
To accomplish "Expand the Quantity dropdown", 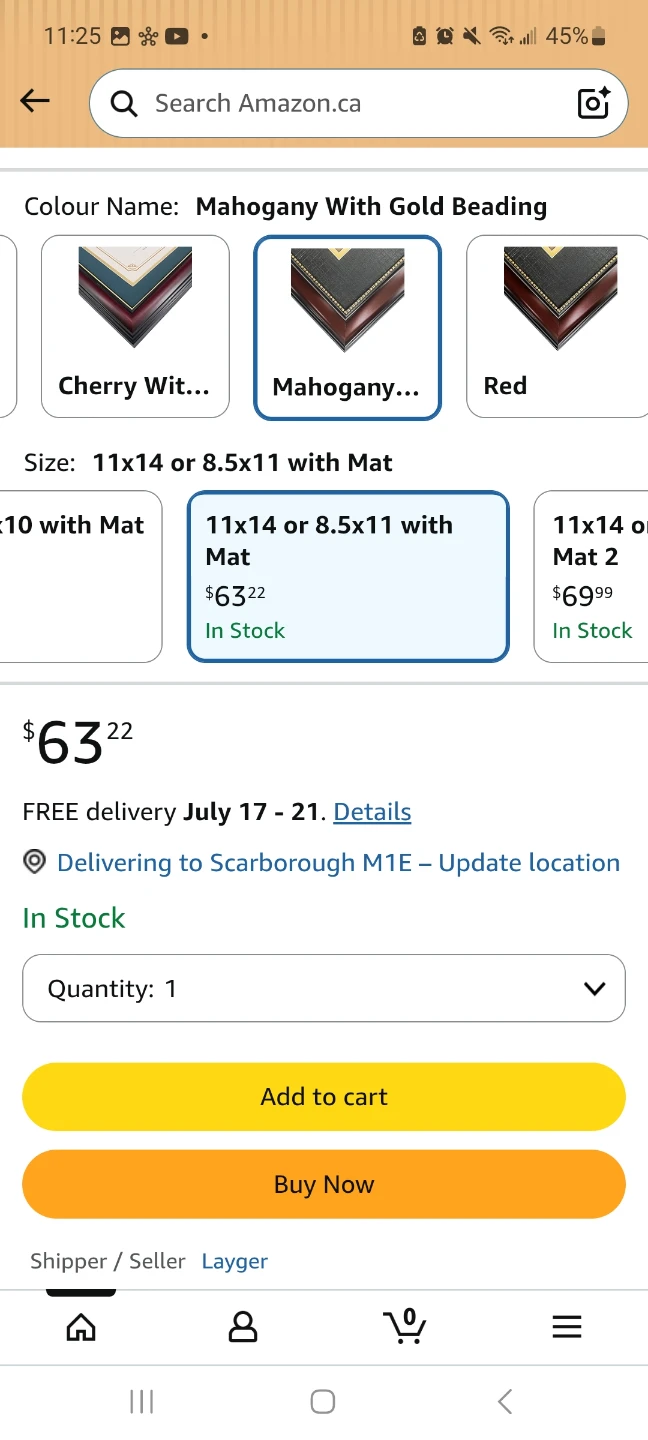I will click(324, 988).
